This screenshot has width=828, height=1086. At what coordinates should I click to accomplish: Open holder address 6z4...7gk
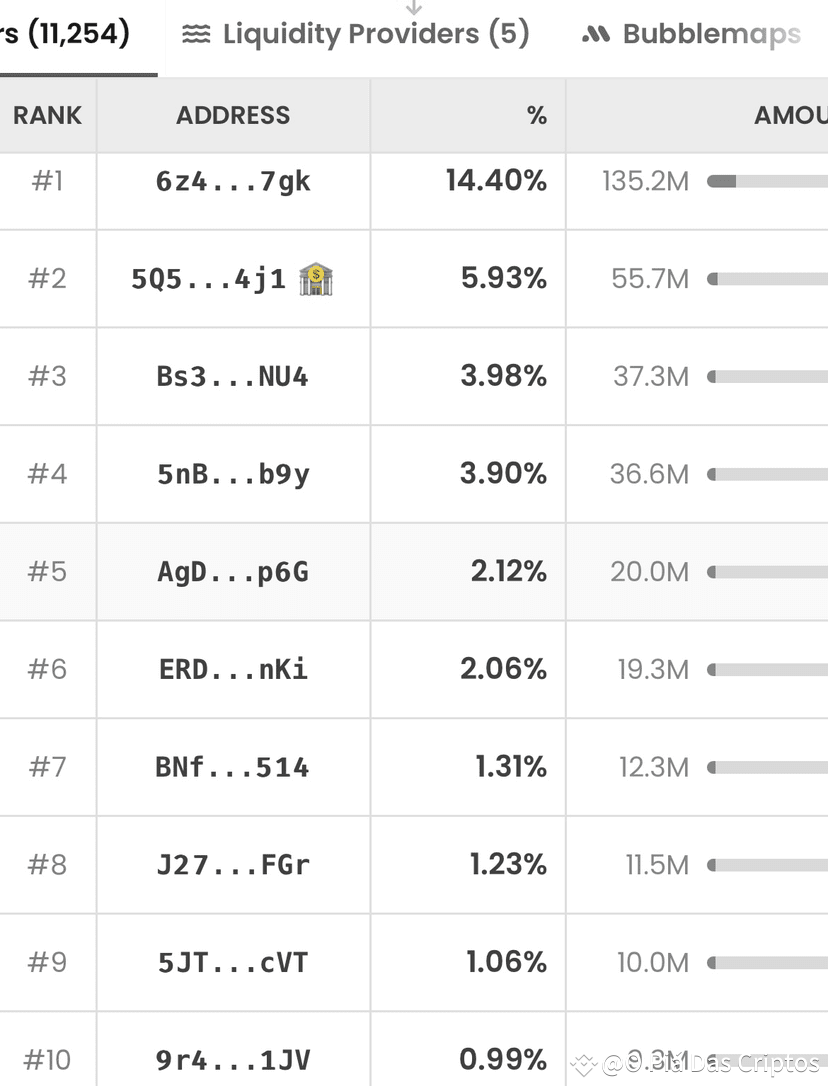coord(233,181)
